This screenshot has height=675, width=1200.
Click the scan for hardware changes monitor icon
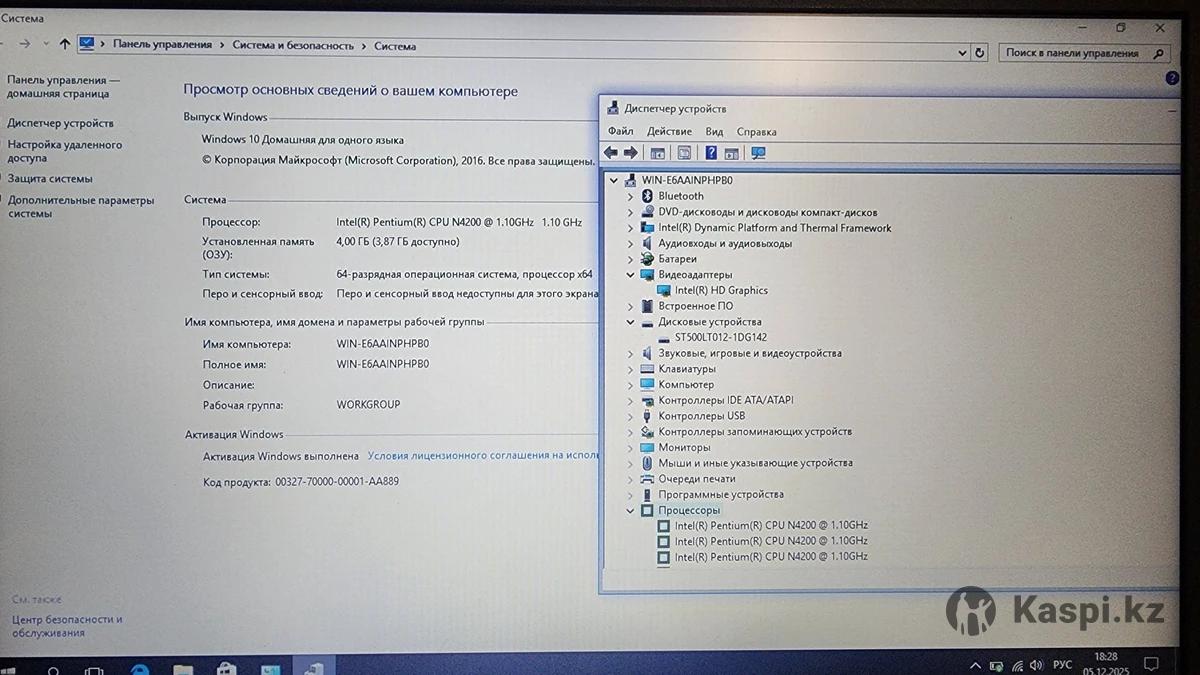click(x=758, y=153)
